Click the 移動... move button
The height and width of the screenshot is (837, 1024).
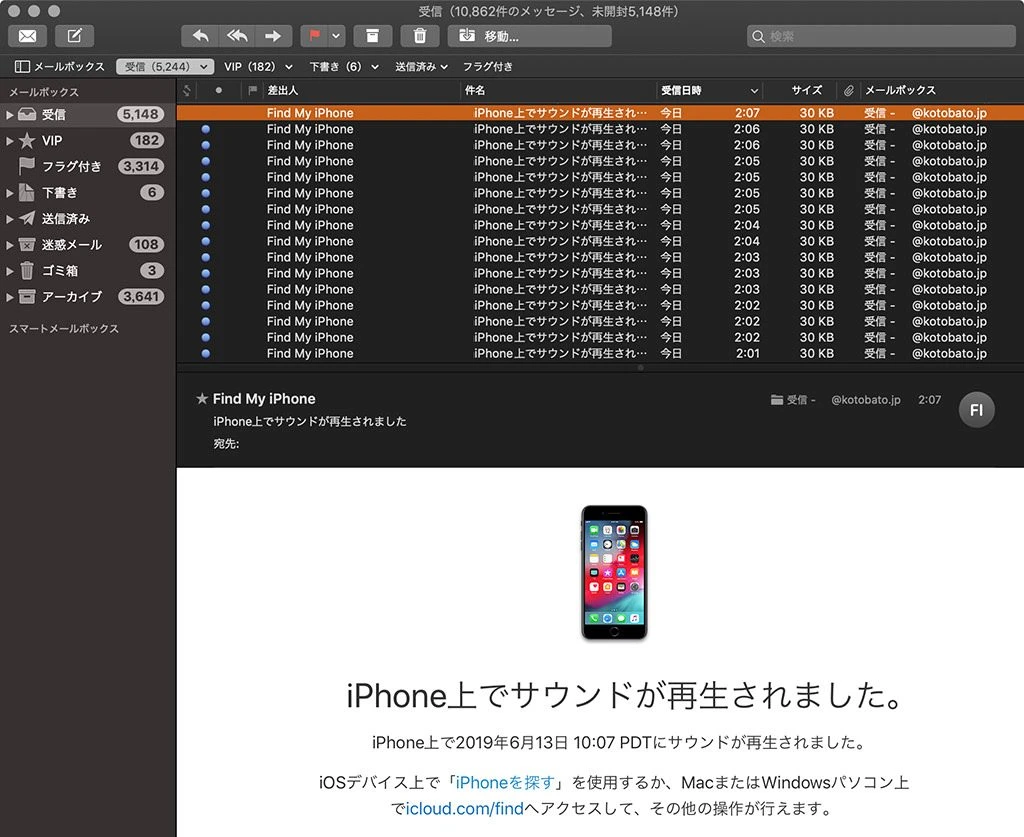[x=529, y=36]
